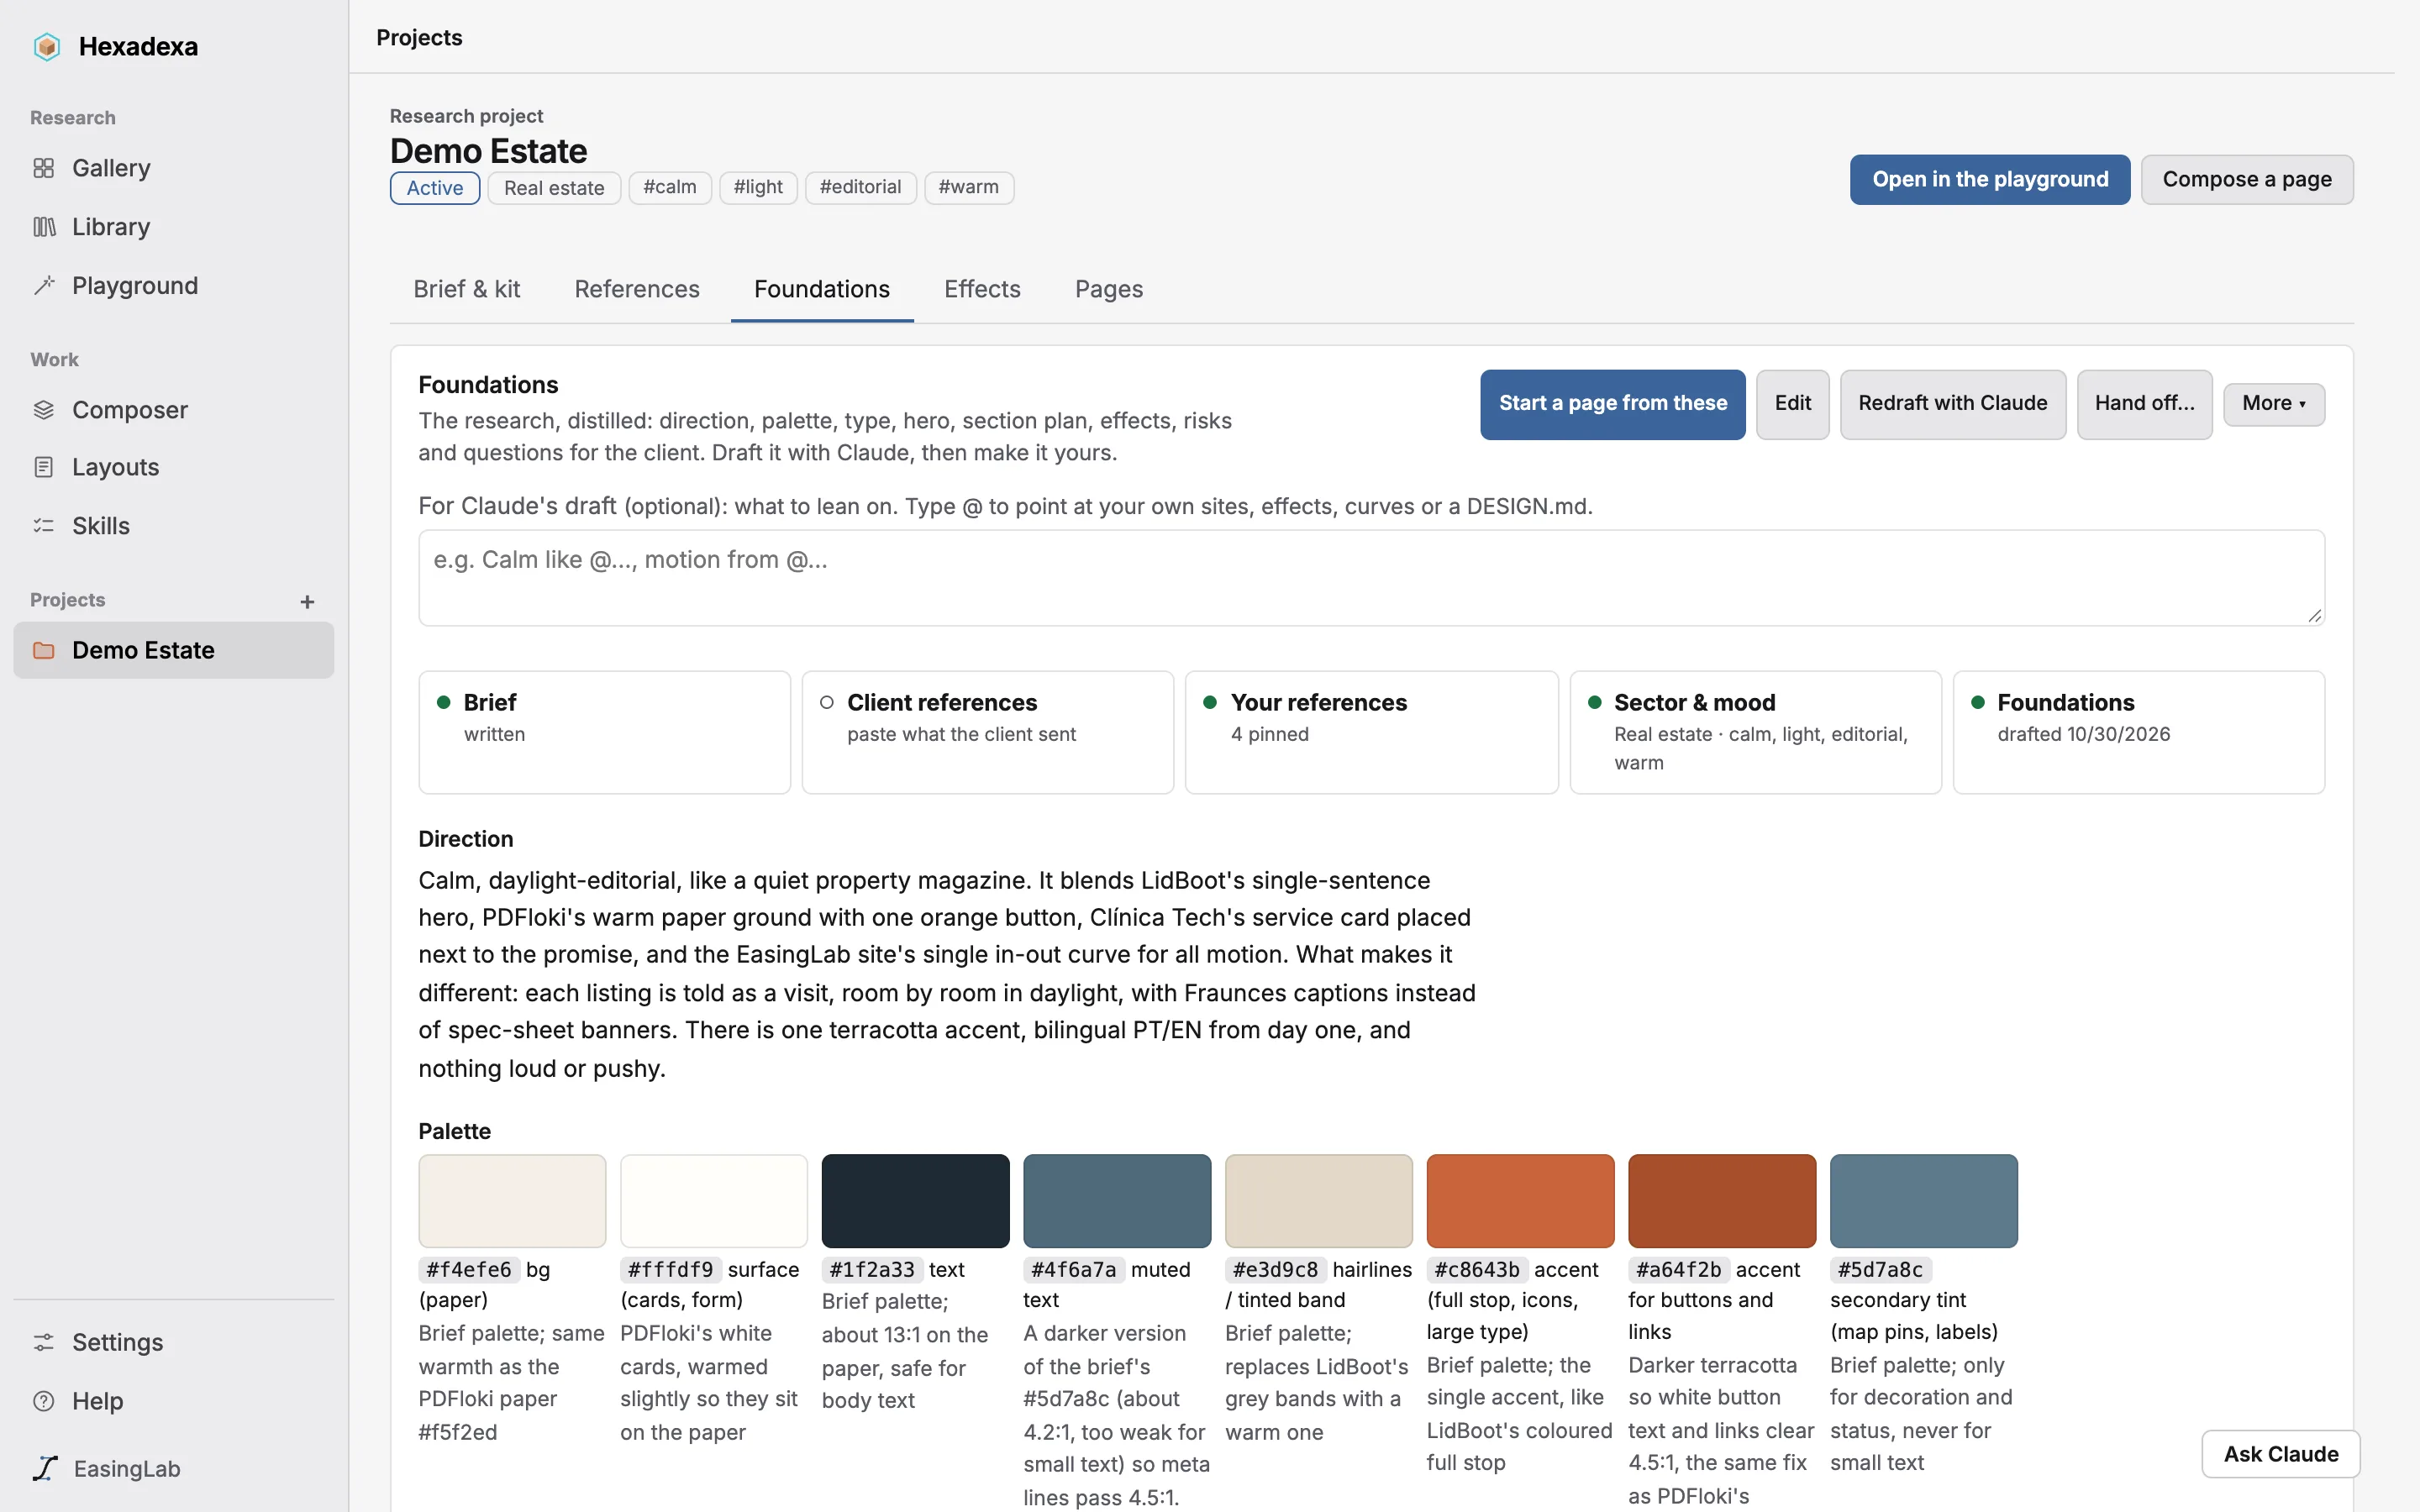
Task: Add a new project with plus icon
Action: pos(307,602)
